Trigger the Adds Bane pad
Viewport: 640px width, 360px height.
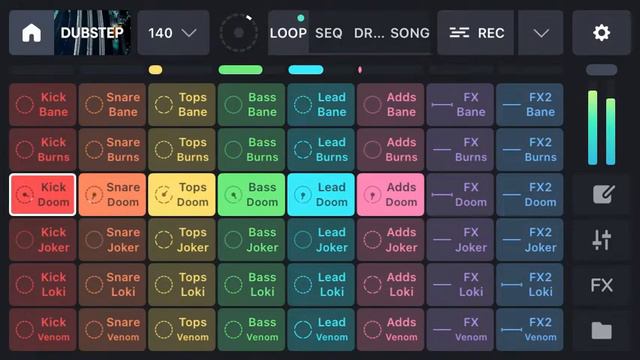point(391,104)
